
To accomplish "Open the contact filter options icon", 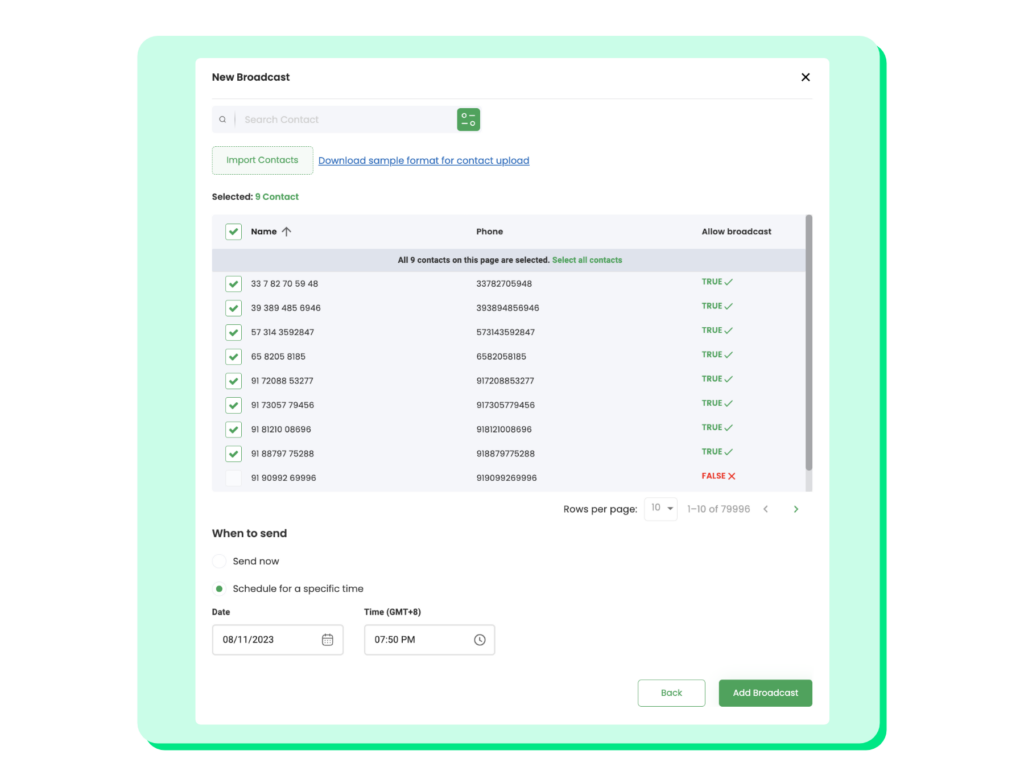I will coord(468,120).
